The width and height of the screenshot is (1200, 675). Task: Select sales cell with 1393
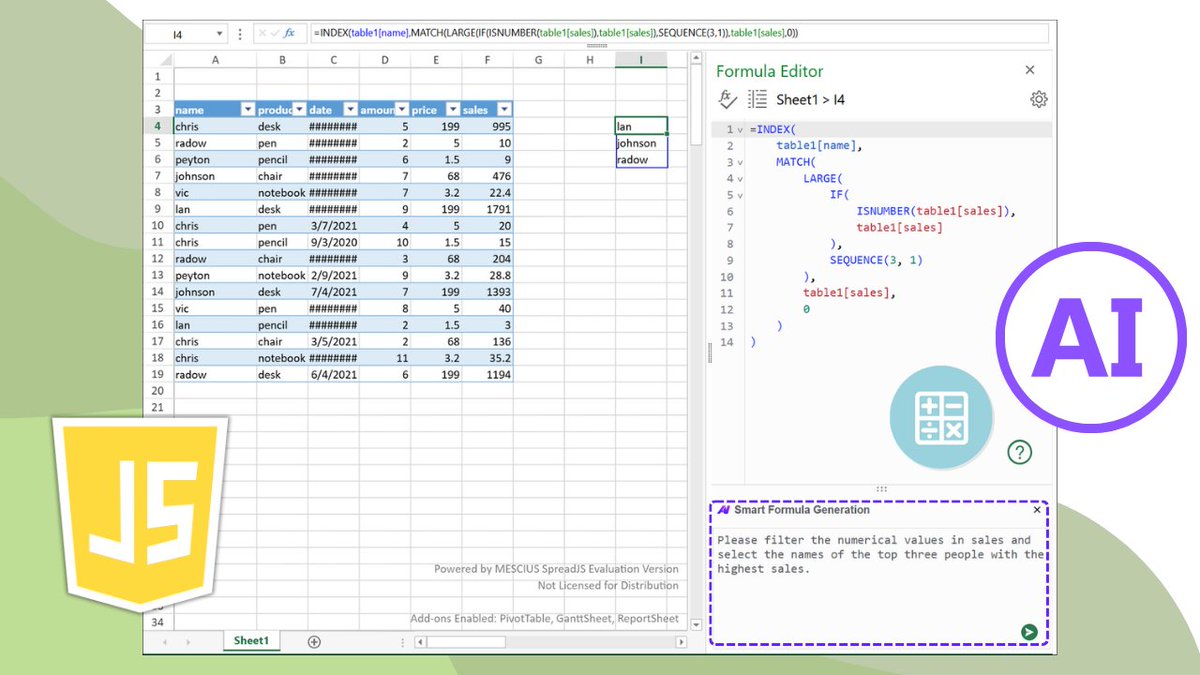487,292
